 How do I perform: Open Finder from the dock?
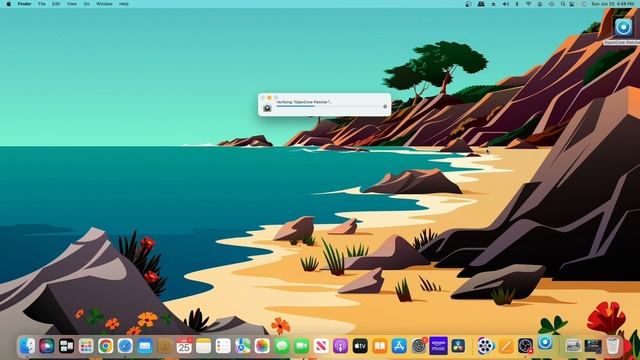[x=27, y=346]
